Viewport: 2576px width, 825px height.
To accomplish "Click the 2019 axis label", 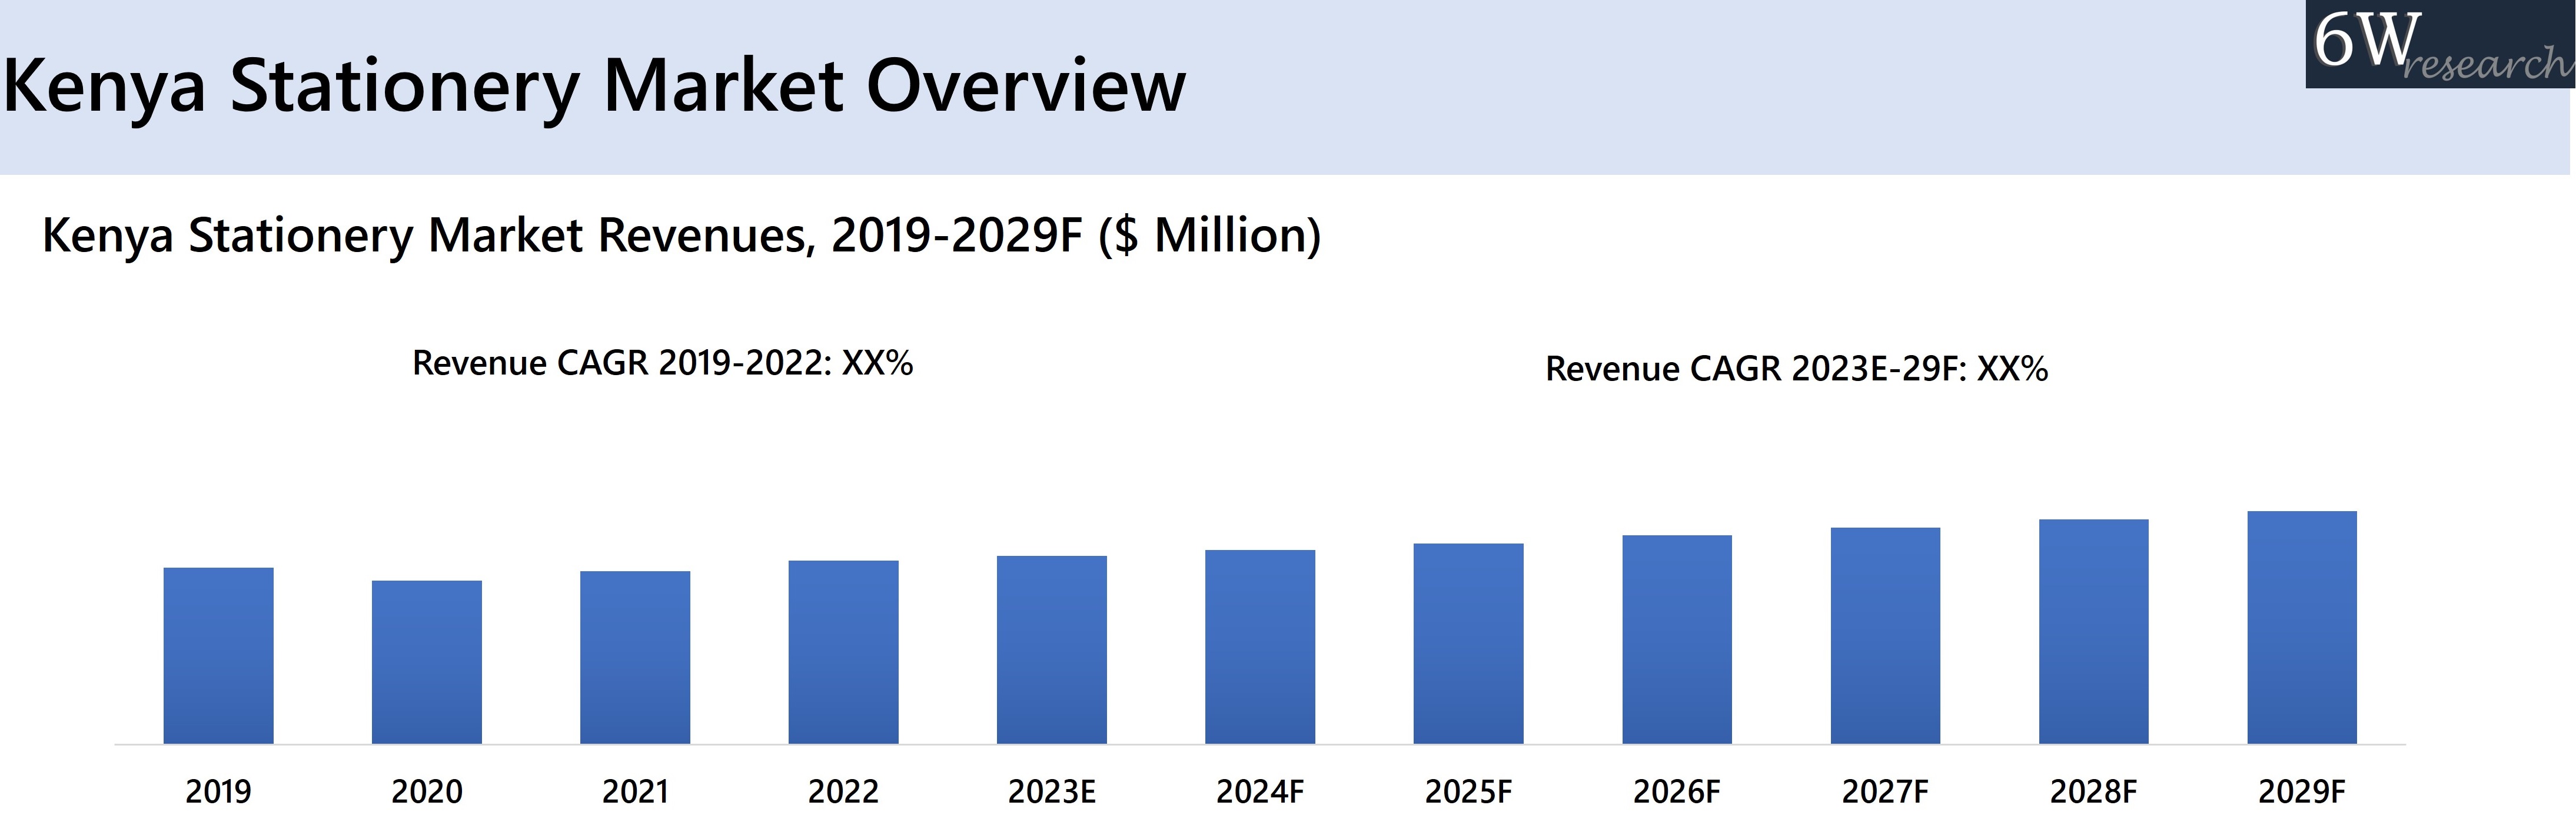I will [x=218, y=792].
